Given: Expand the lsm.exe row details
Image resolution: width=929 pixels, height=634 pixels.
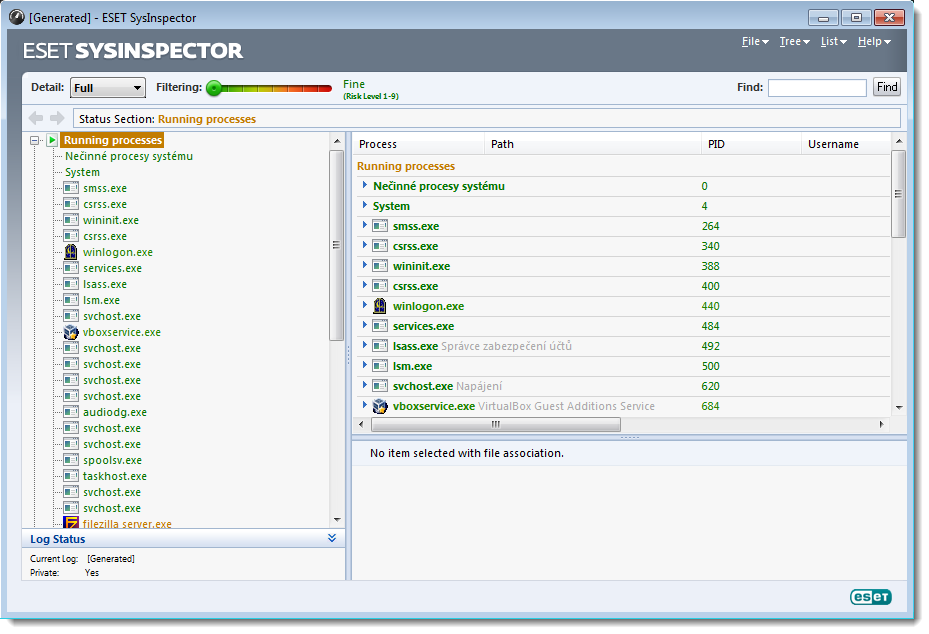Looking at the screenshot, I should 364,366.
